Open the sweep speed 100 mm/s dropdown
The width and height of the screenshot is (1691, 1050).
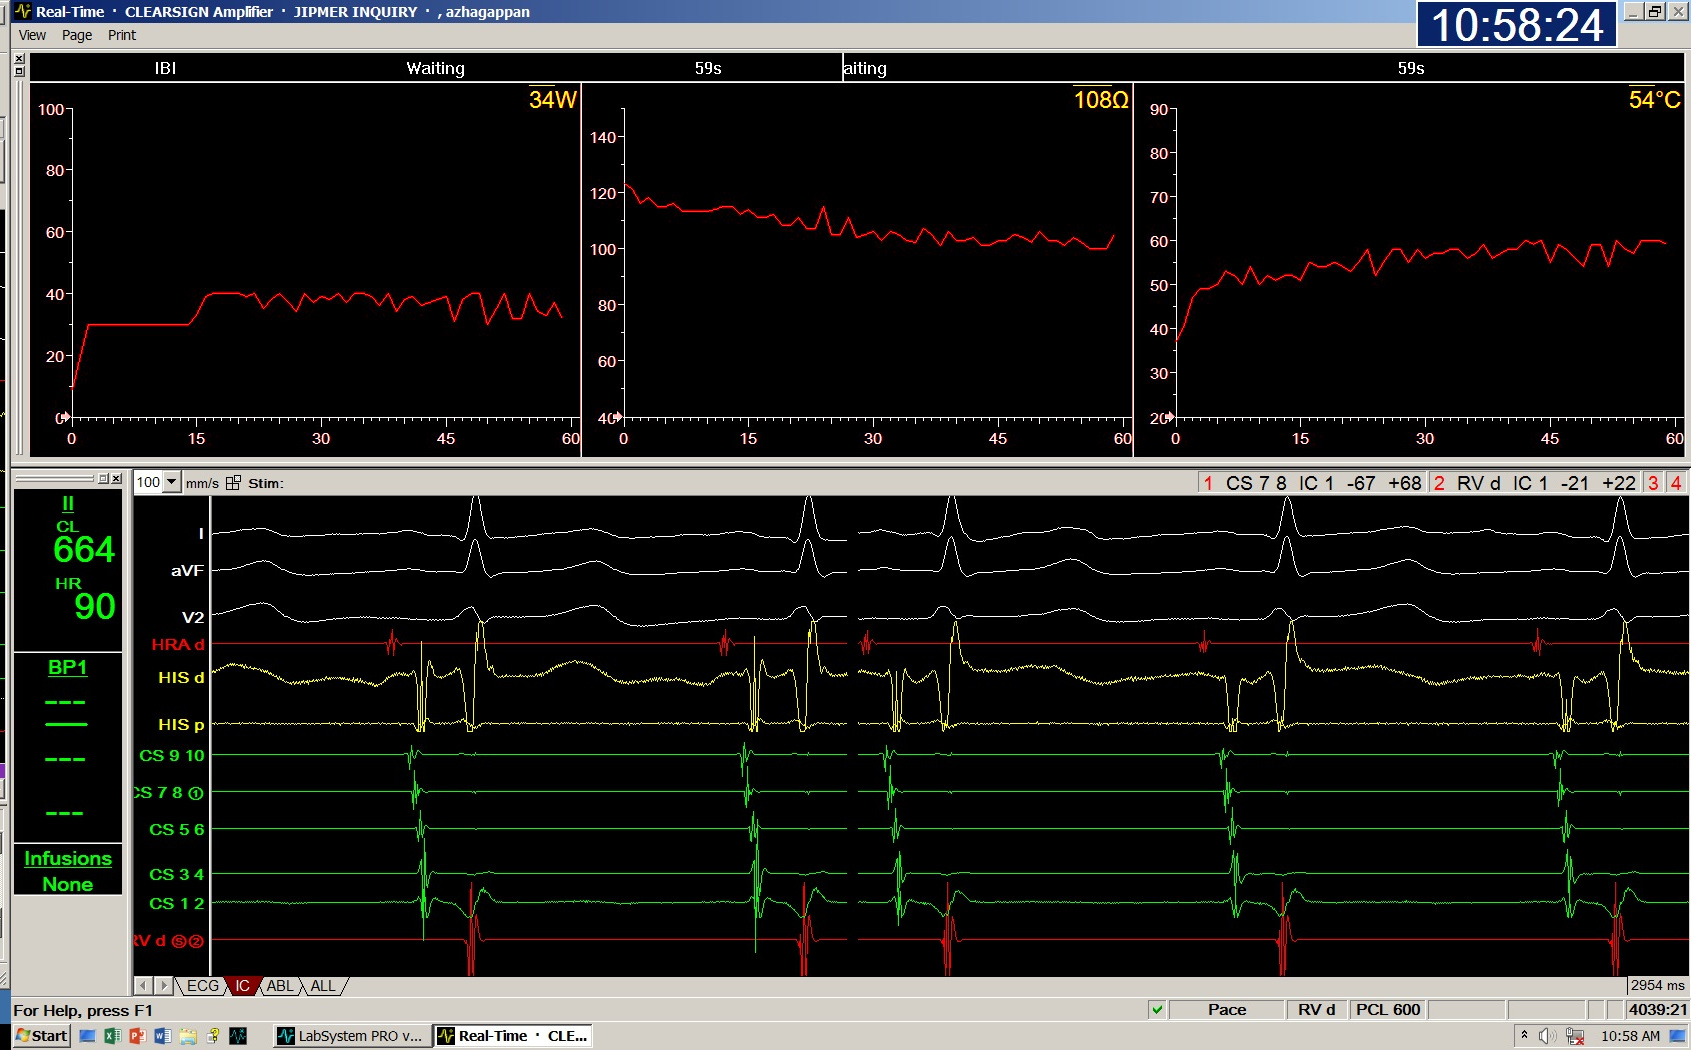click(172, 481)
